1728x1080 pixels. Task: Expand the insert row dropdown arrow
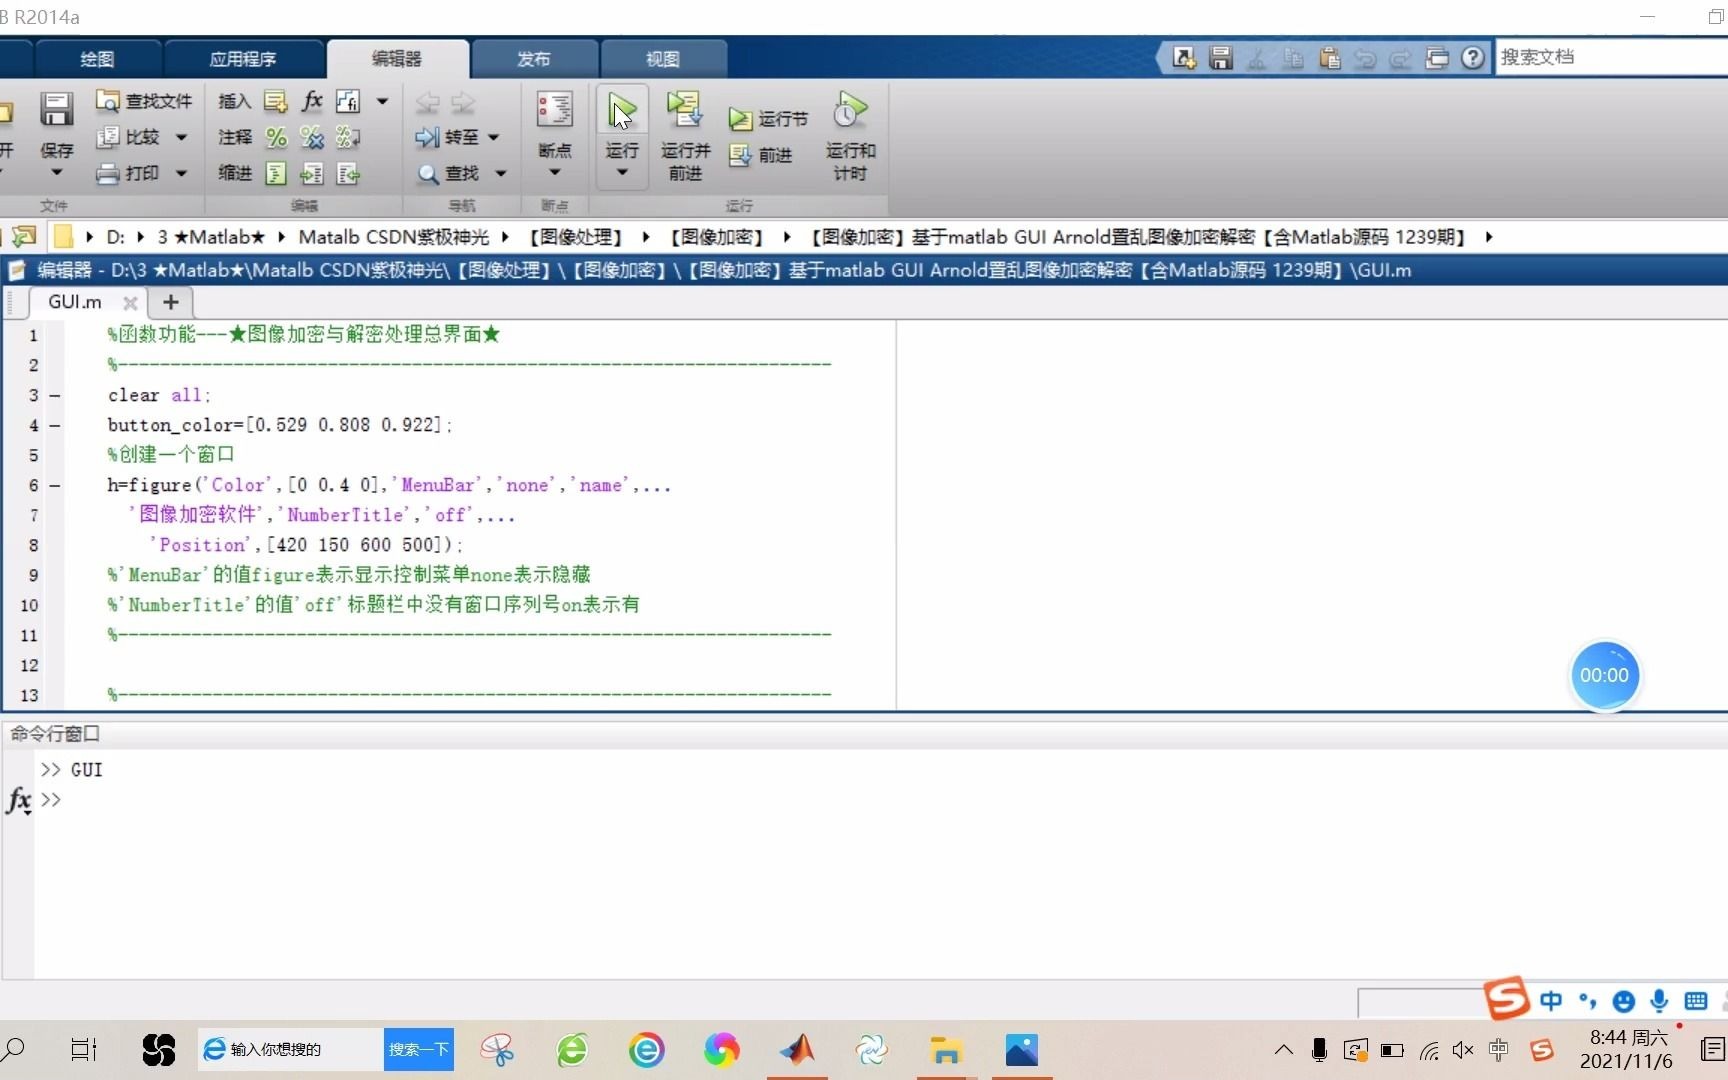point(382,101)
